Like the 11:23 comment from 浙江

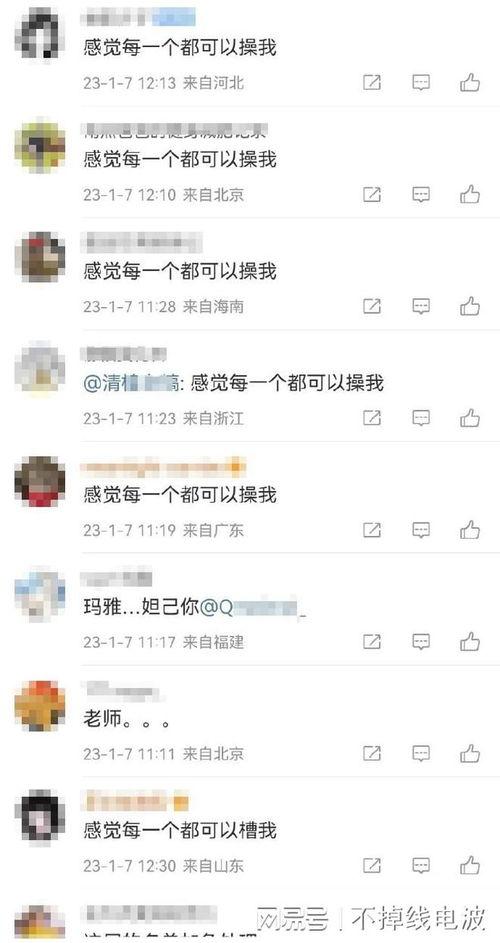470,417
